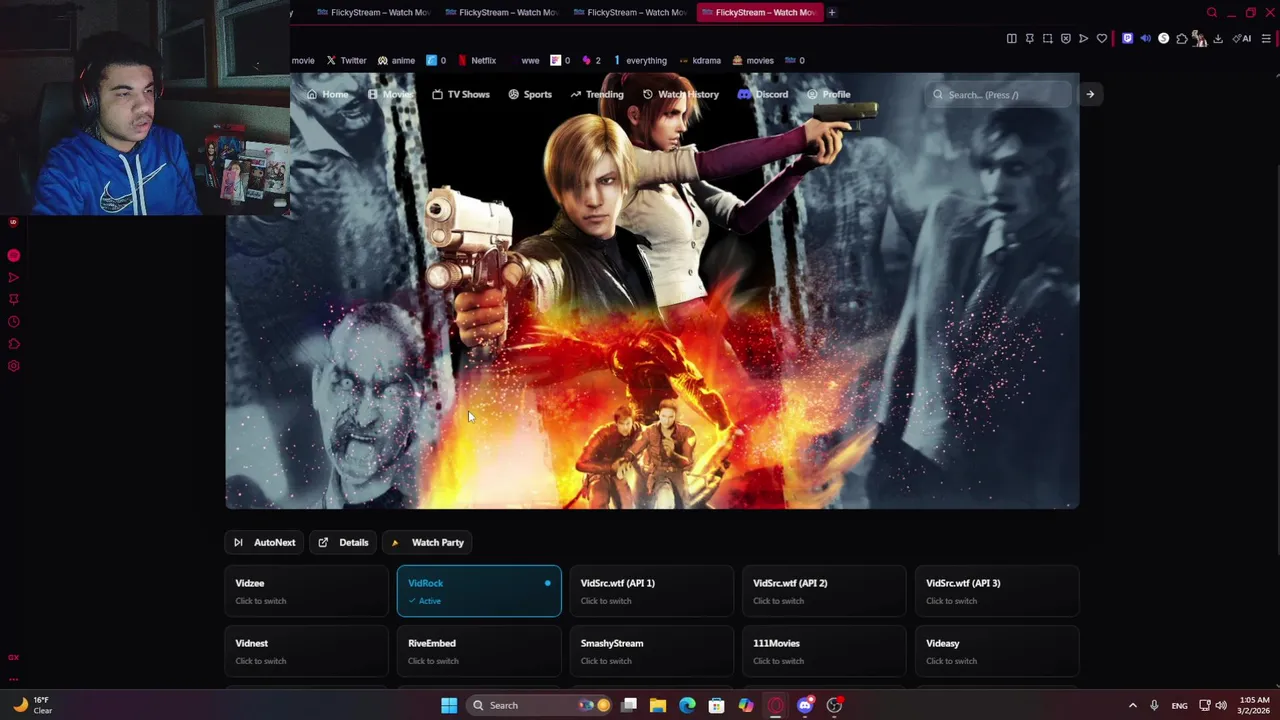Submit search with the arrow button
1280x720 pixels.
point(1090,94)
